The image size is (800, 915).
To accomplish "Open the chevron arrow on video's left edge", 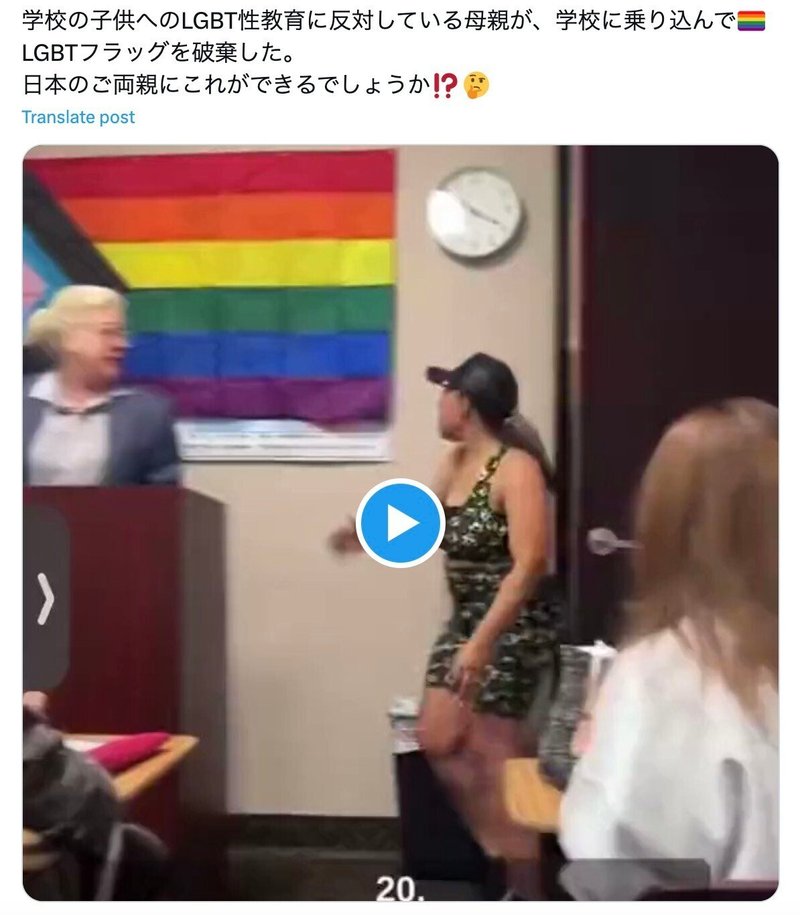I will [x=46, y=599].
